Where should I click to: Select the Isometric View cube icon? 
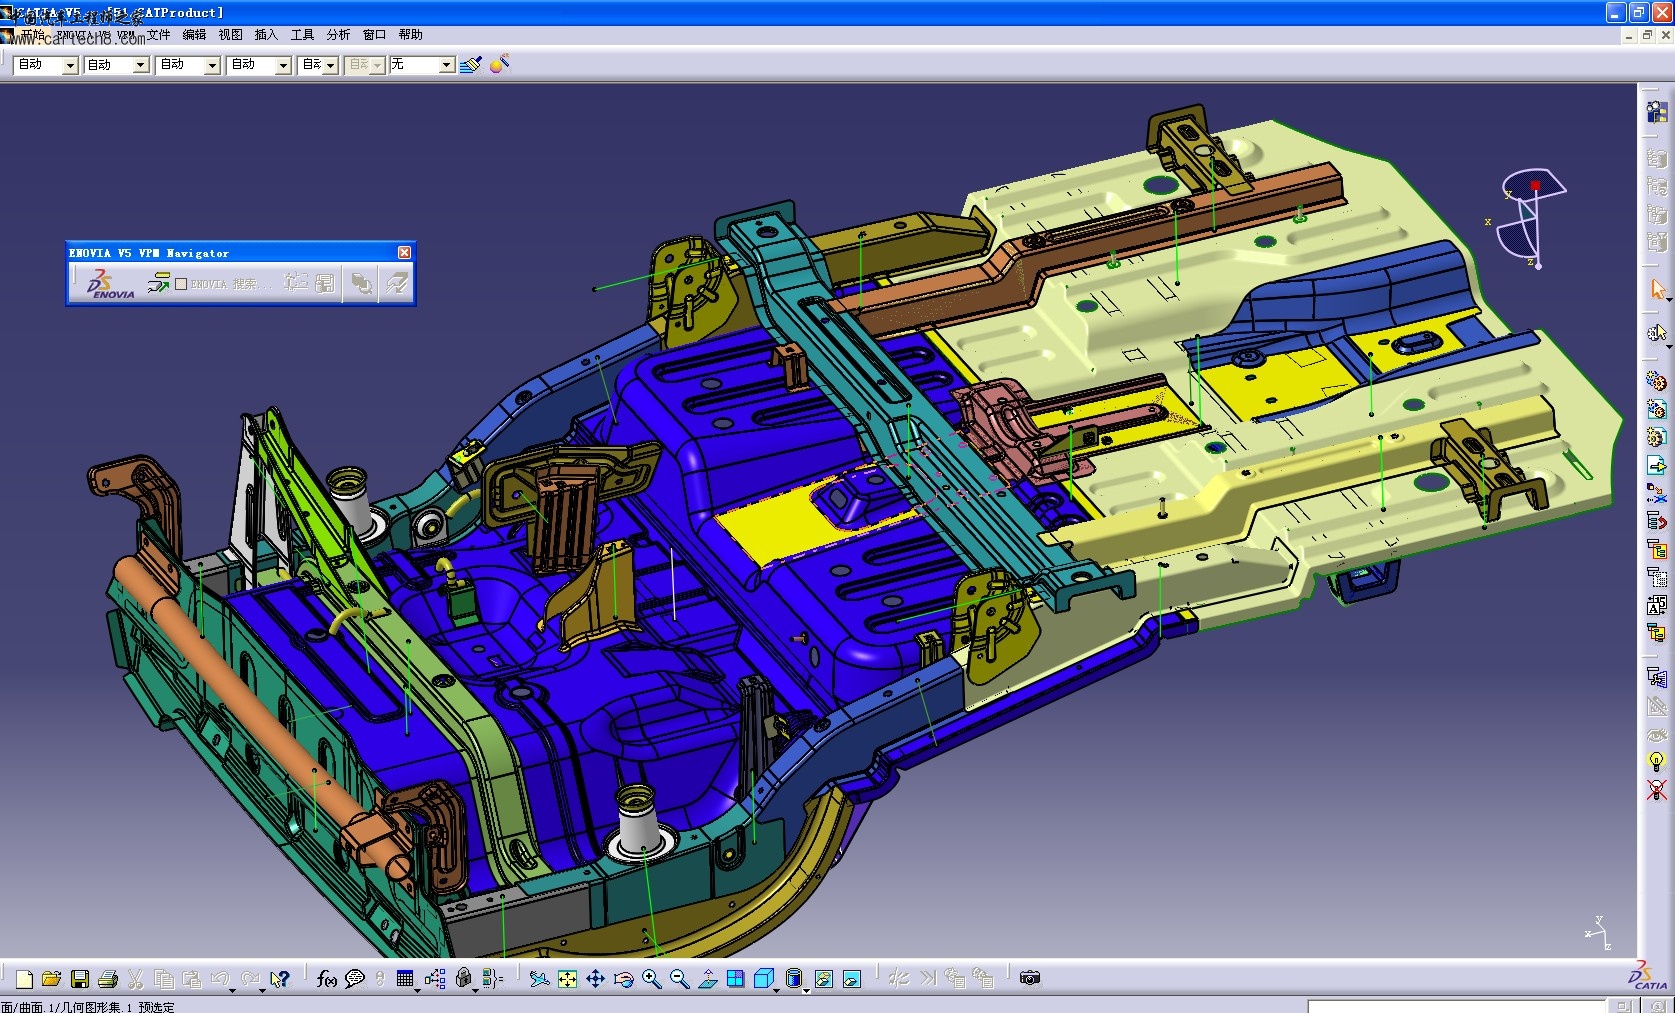point(763,979)
